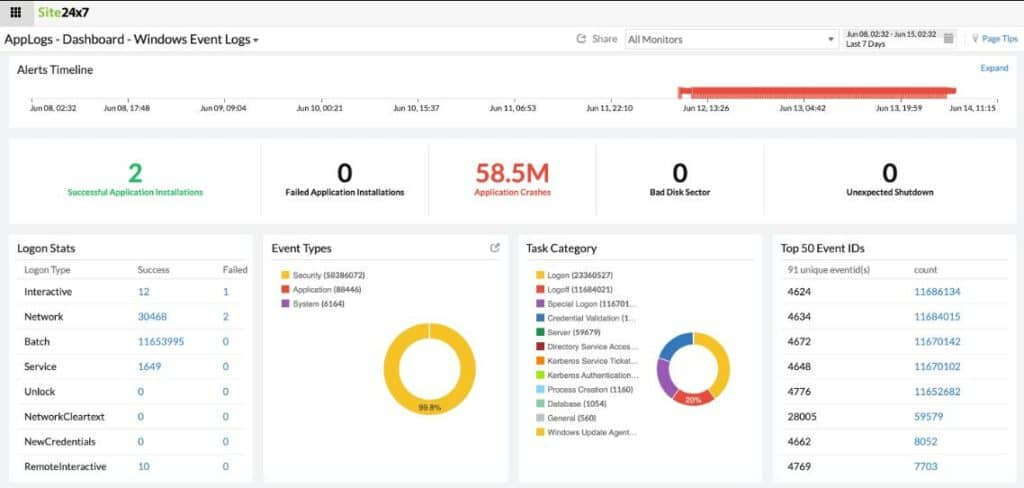The width and height of the screenshot is (1024, 488).
Task: Open event 4672 count 11670142
Action: click(937, 342)
